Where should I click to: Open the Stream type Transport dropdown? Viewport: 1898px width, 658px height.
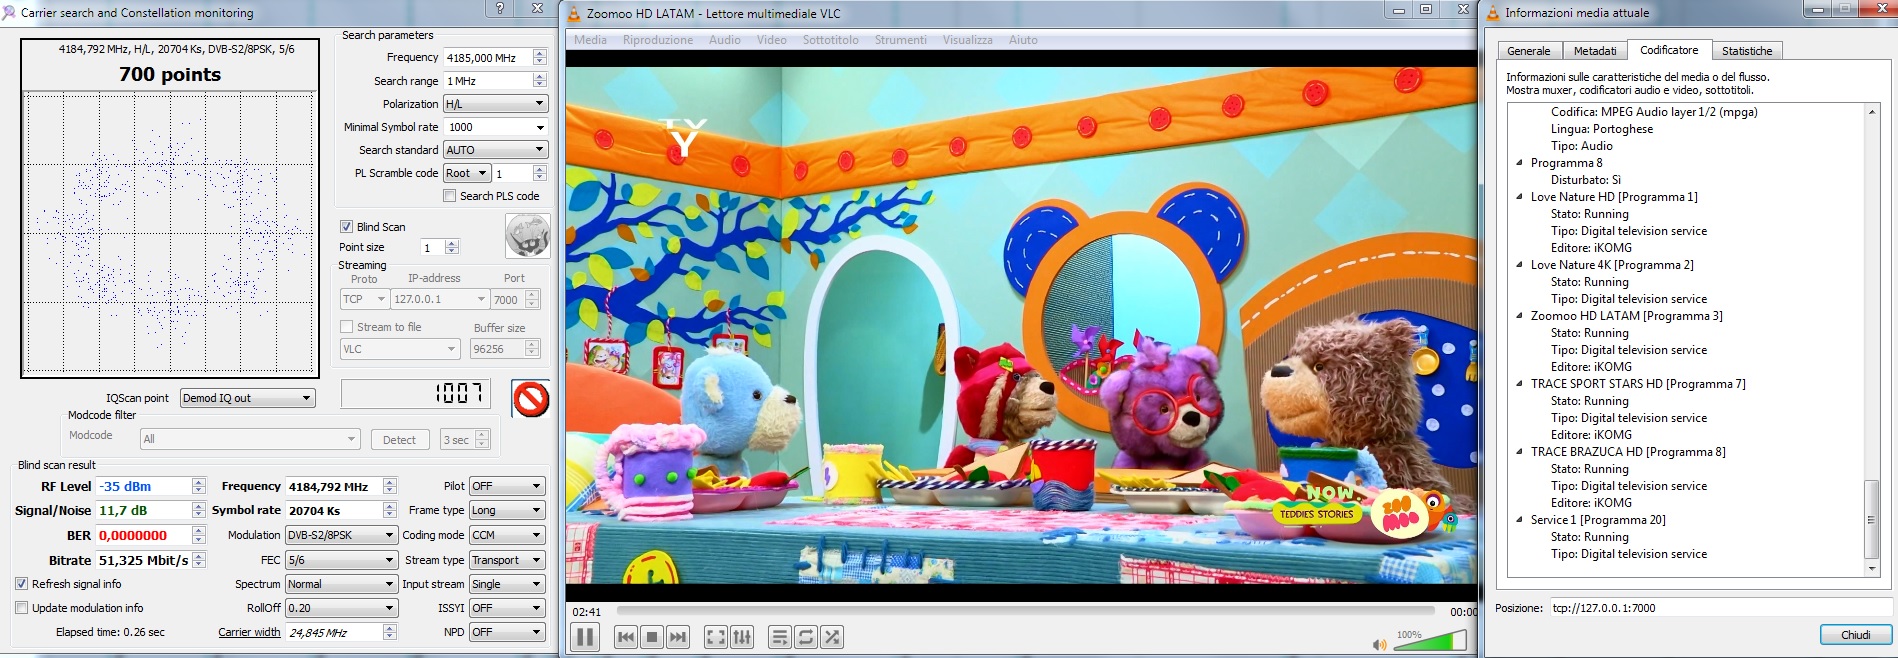tap(507, 560)
